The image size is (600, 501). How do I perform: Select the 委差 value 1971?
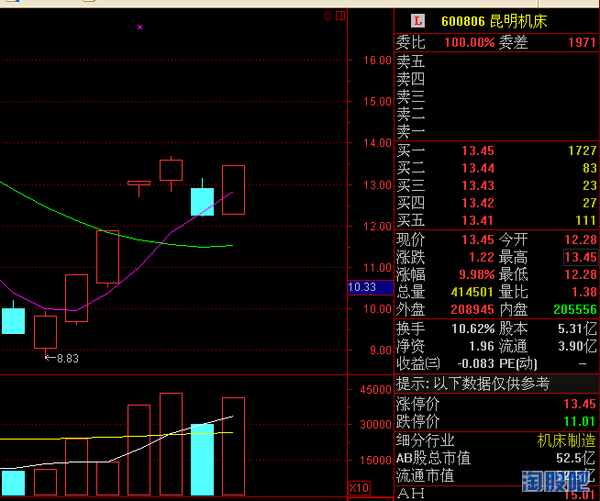(x=582, y=42)
